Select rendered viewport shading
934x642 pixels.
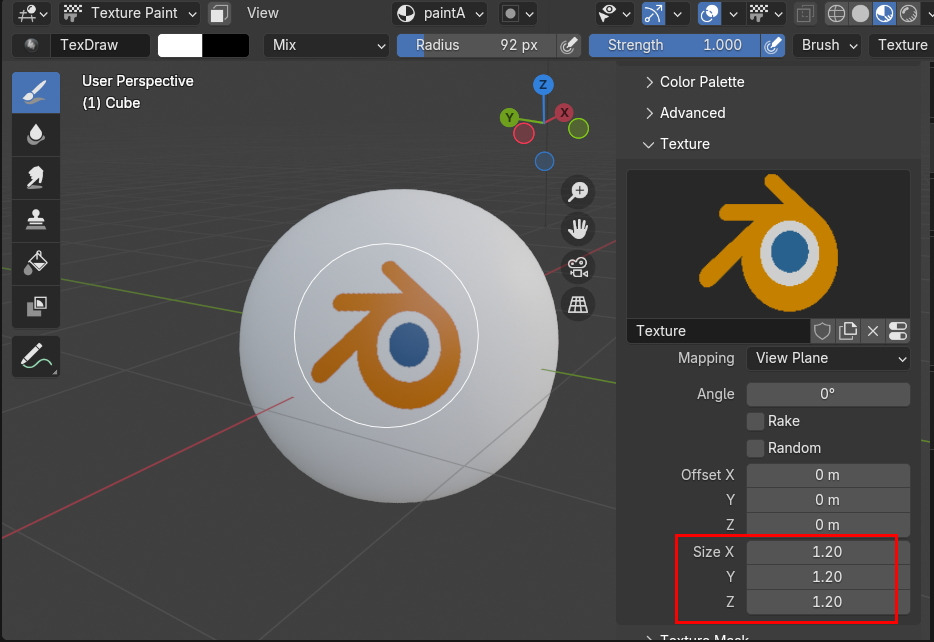tap(908, 13)
